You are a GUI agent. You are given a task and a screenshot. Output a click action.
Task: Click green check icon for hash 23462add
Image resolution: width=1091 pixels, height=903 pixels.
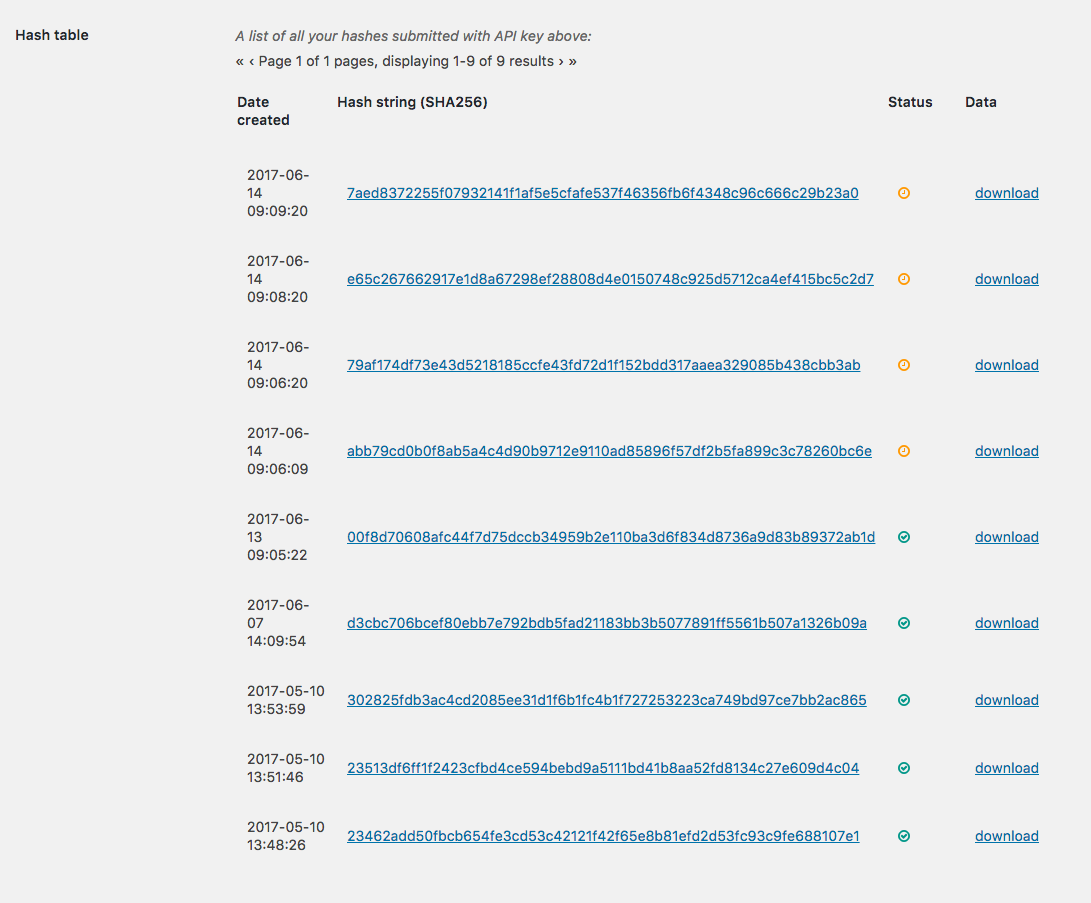coord(904,836)
